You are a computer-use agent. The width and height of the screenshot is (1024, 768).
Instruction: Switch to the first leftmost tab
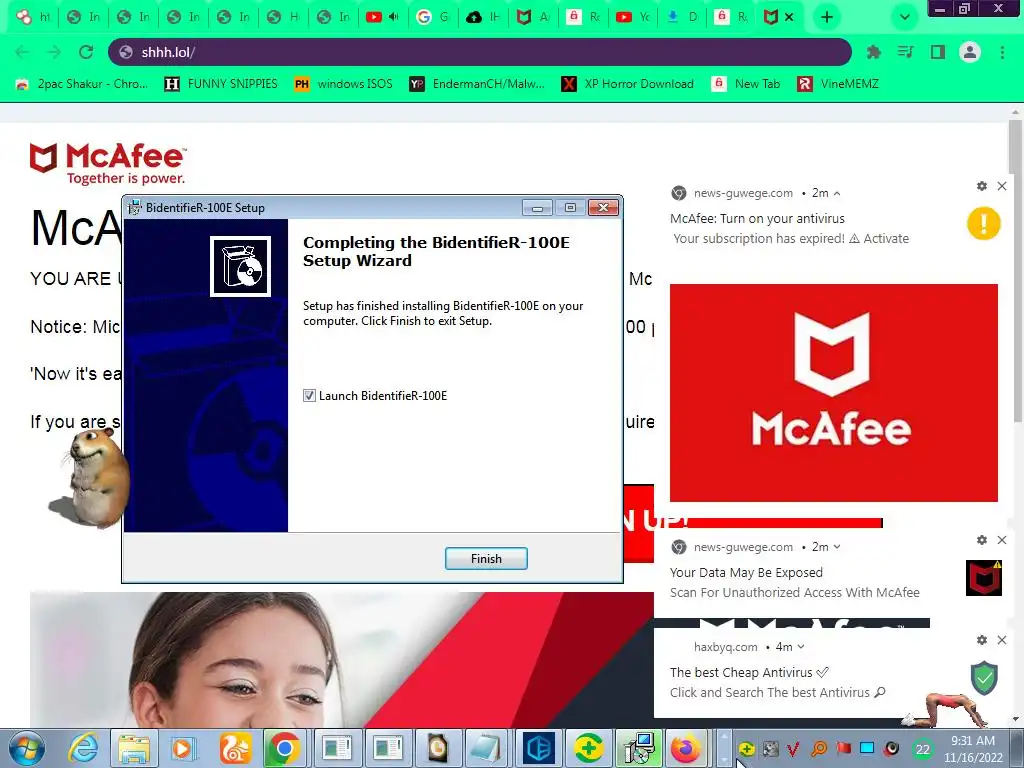[x=33, y=18]
